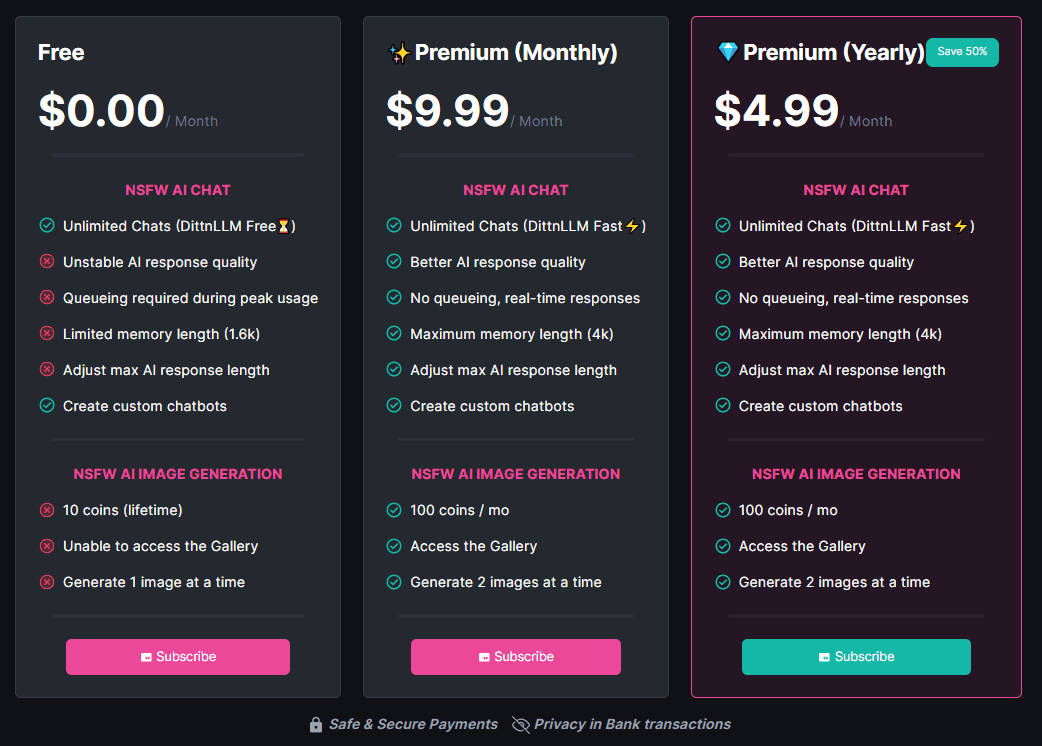Image resolution: width=1042 pixels, height=746 pixels.
Task: Click the NSFW AI IMAGE GENERATION heading in Free plan
Action: pyautogui.click(x=178, y=474)
